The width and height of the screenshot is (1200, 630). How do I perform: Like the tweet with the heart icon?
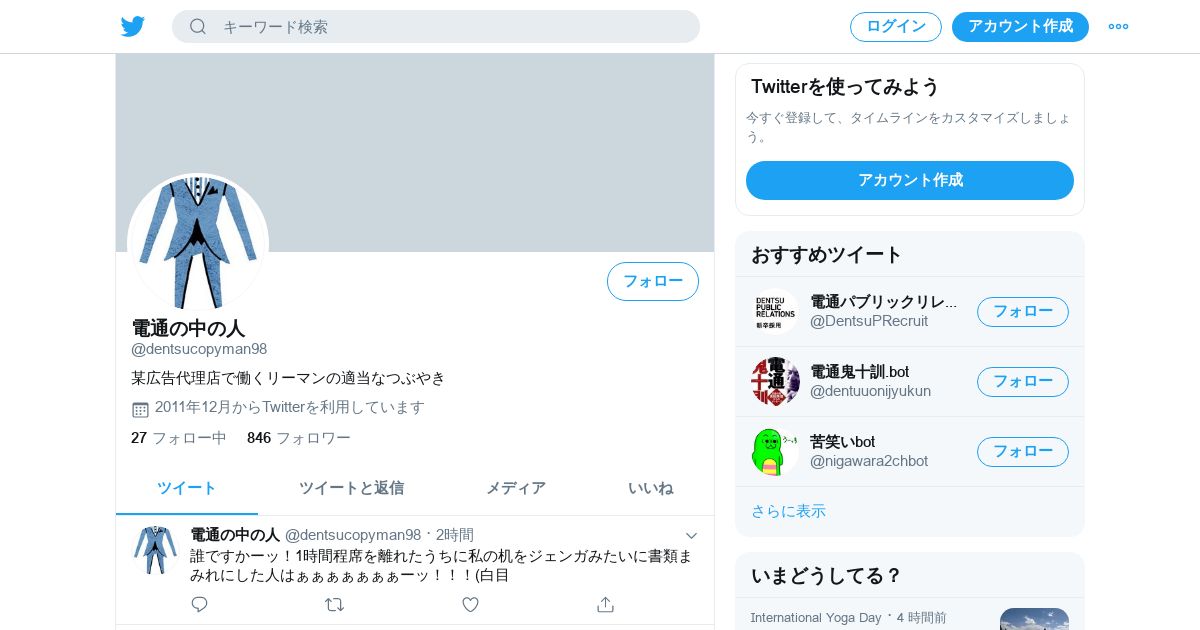pyautogui.click(x=470, y=604)
